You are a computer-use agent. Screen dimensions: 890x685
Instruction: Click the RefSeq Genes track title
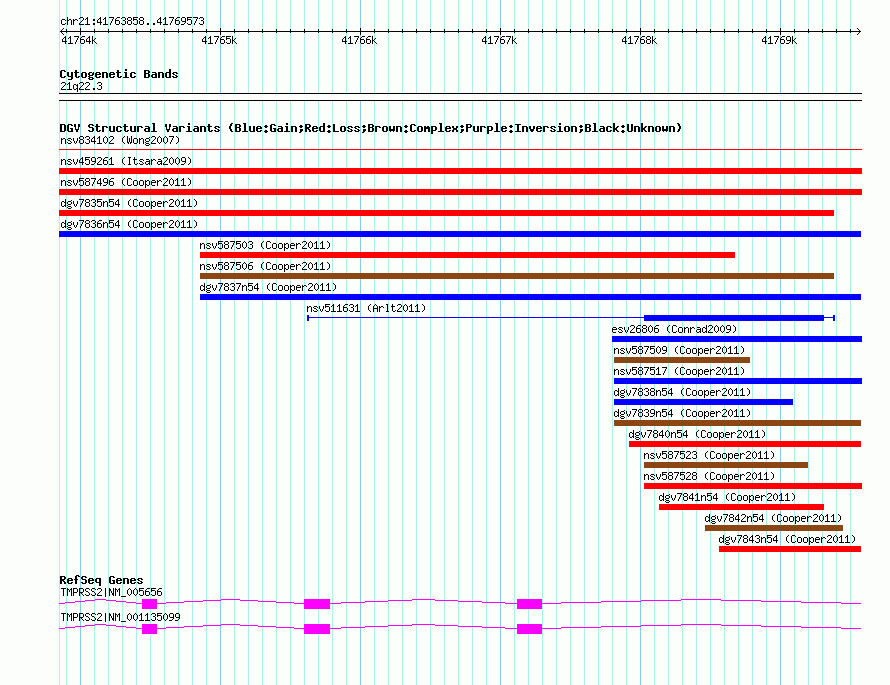[101, 580]
